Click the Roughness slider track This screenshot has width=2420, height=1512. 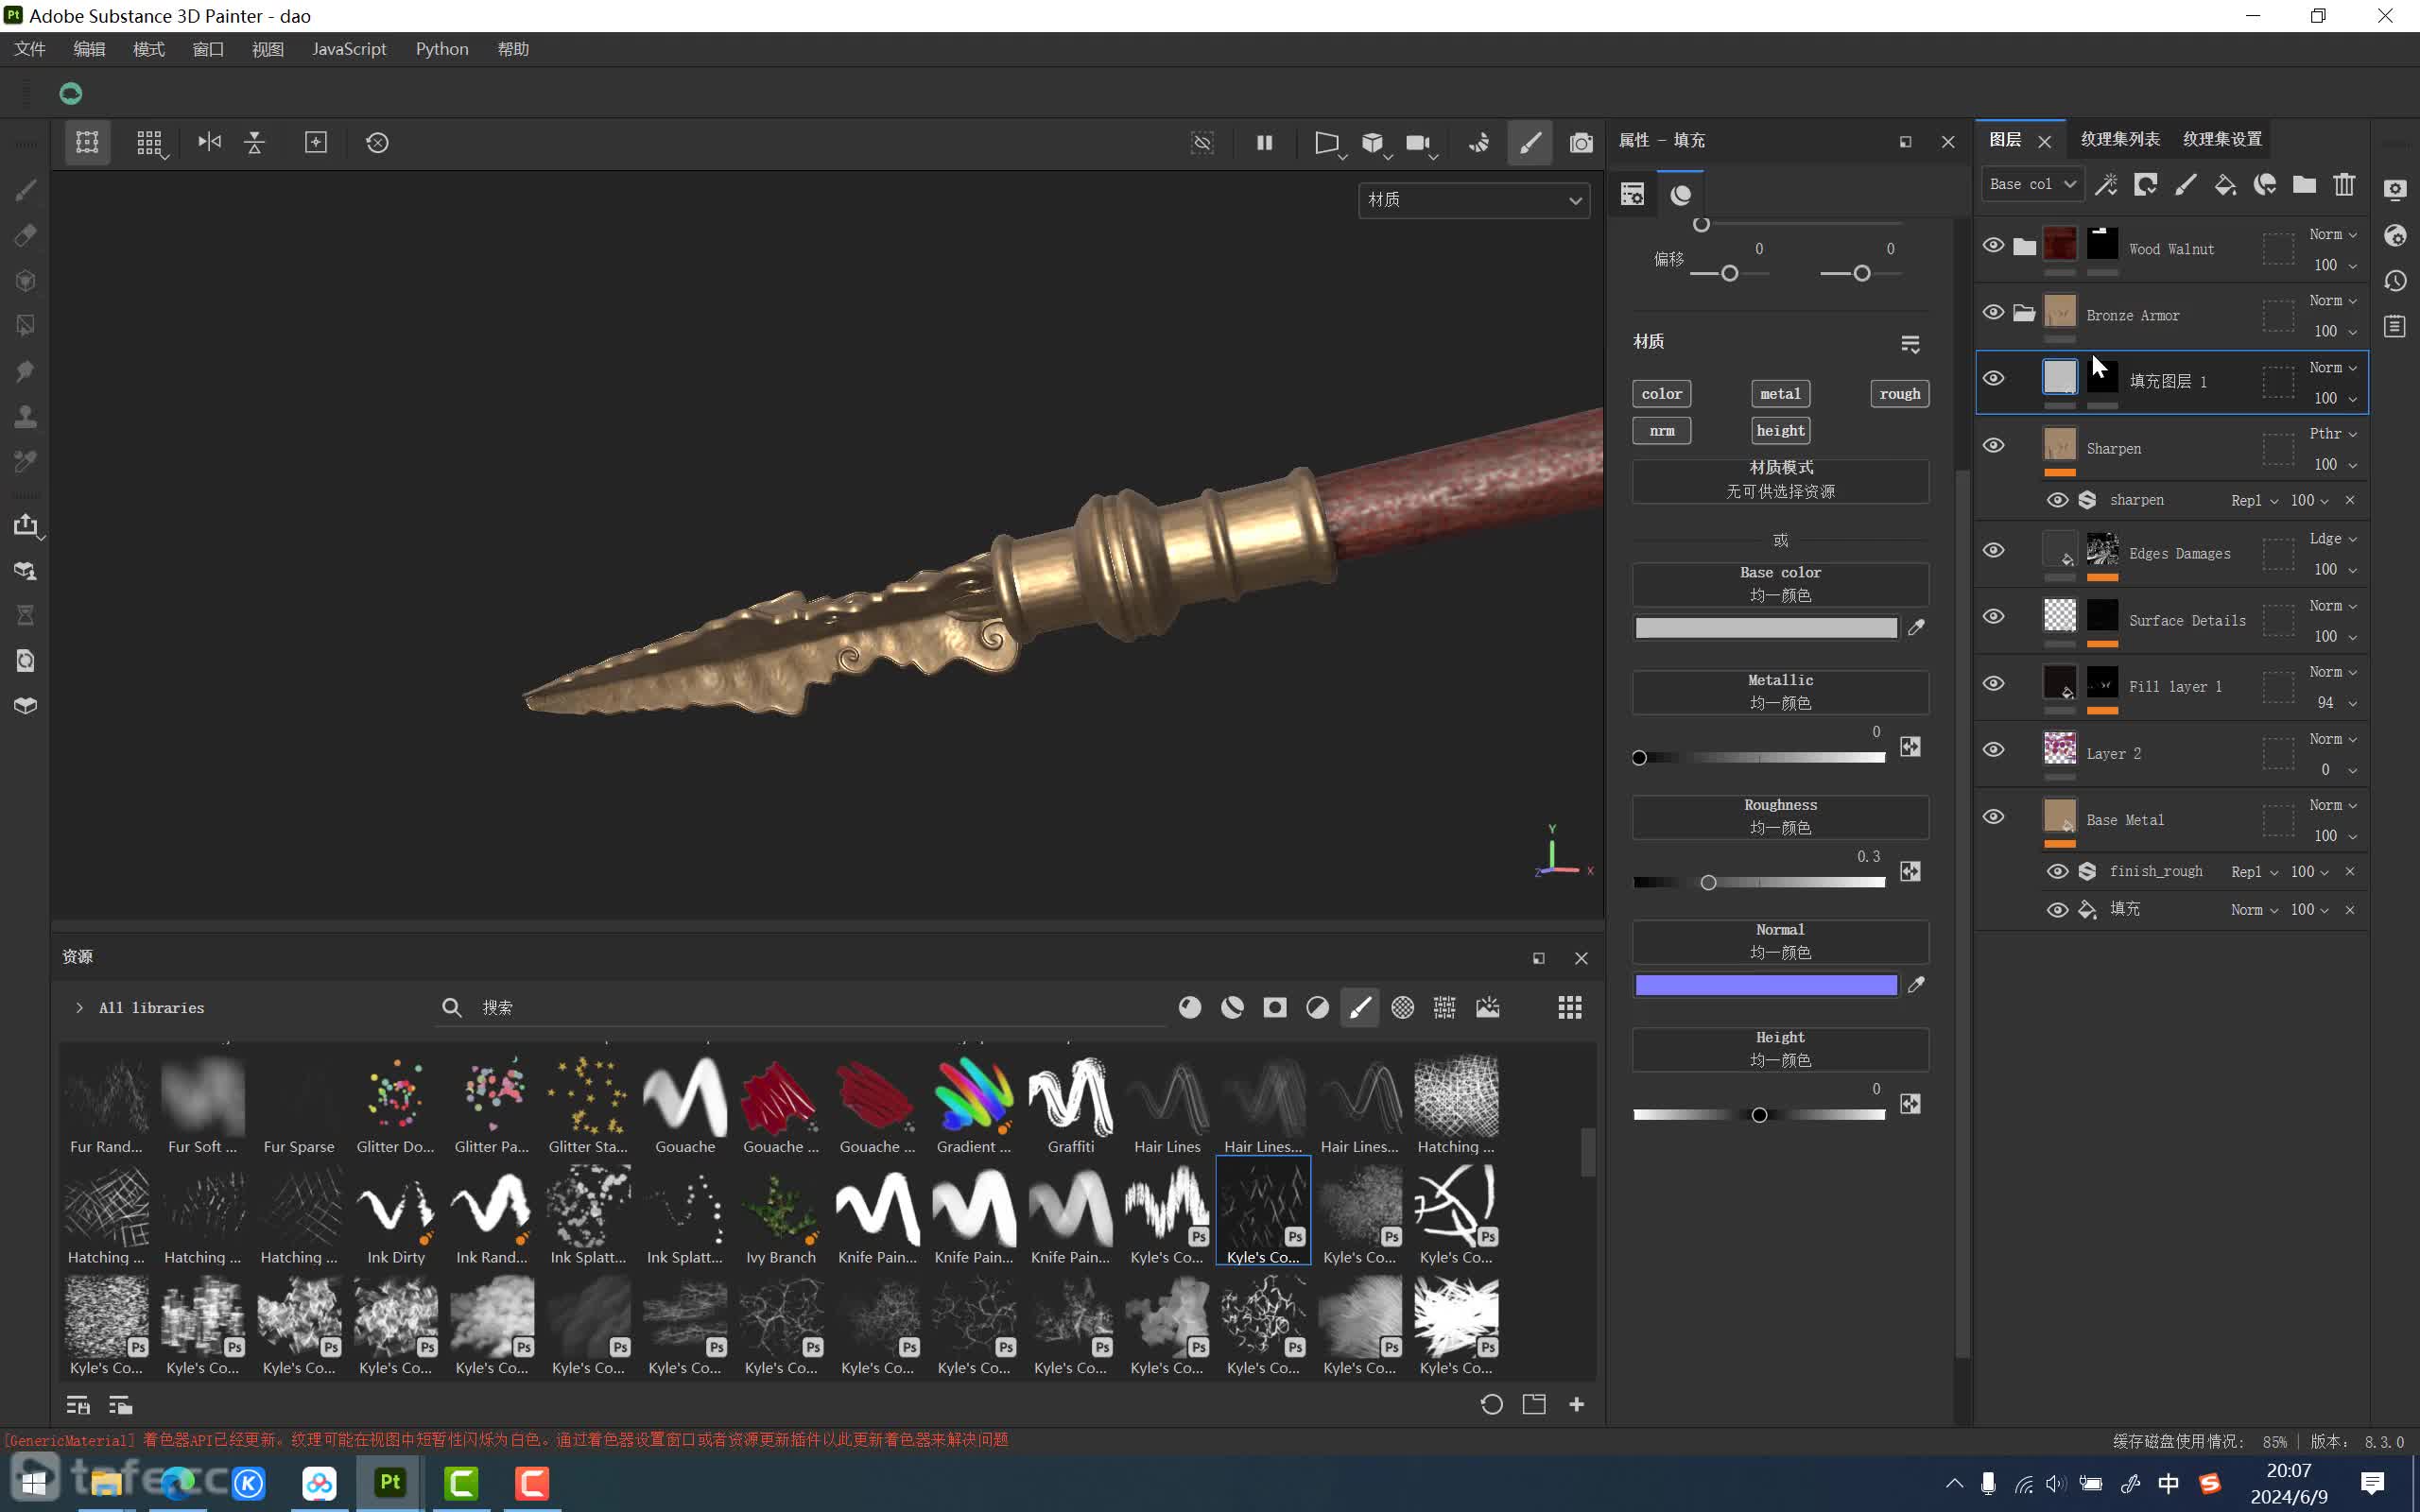coord(1759,882)
